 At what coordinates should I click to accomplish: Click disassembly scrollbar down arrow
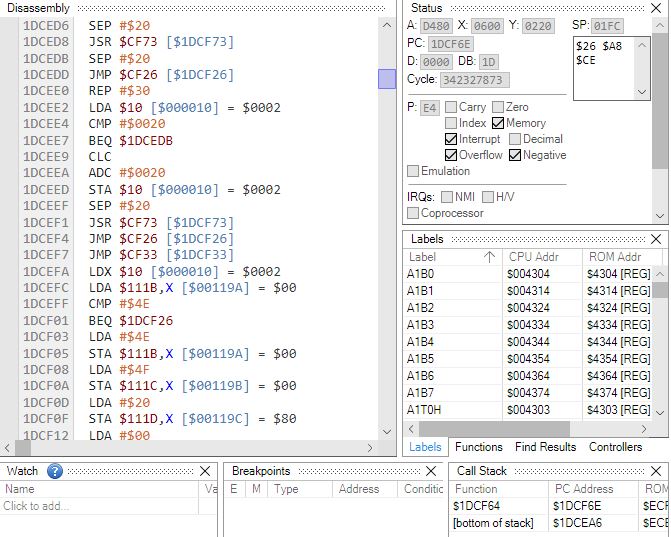[387, 431]
